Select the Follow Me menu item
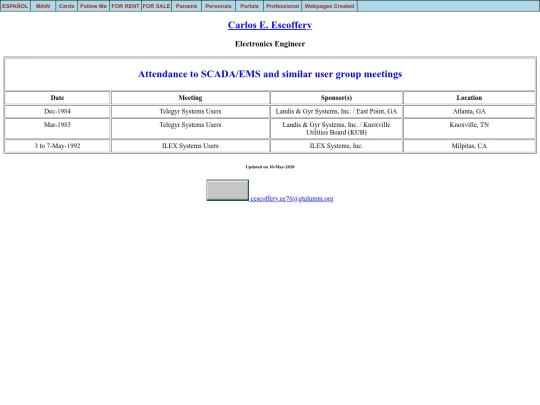The width and height of the screenshot is (540, 405). coord(93,6)
